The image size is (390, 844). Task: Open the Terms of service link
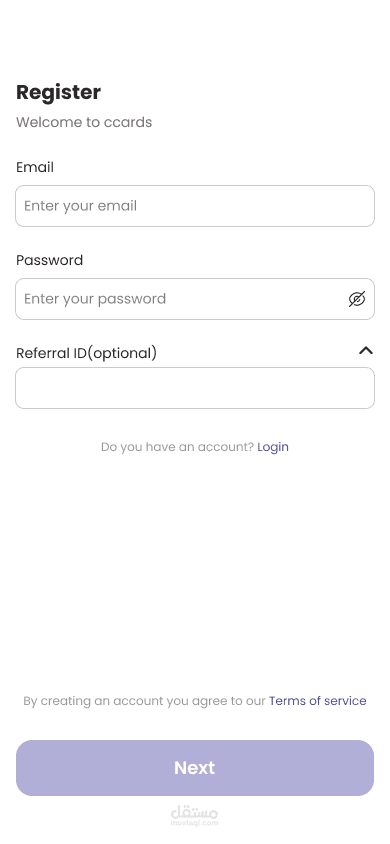(317, 701)
